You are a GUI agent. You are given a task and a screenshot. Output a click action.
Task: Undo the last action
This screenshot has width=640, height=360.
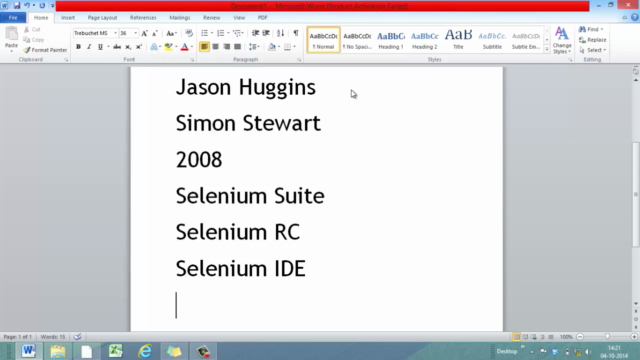tap(27, 6)
